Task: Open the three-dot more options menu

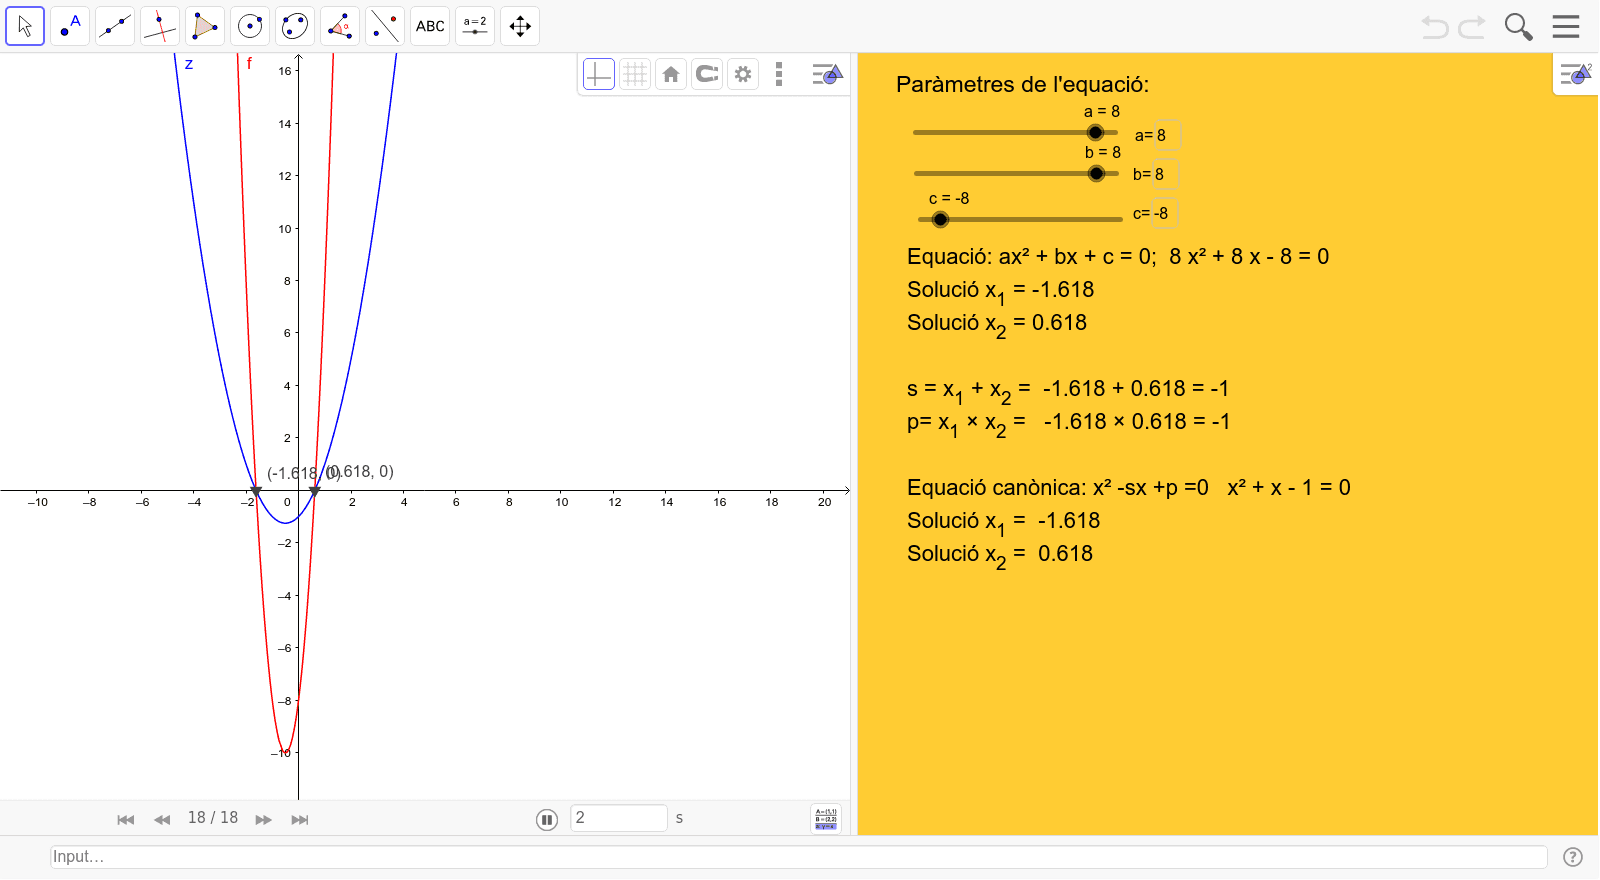Action: pyautogui.click(x=779, y=74)
